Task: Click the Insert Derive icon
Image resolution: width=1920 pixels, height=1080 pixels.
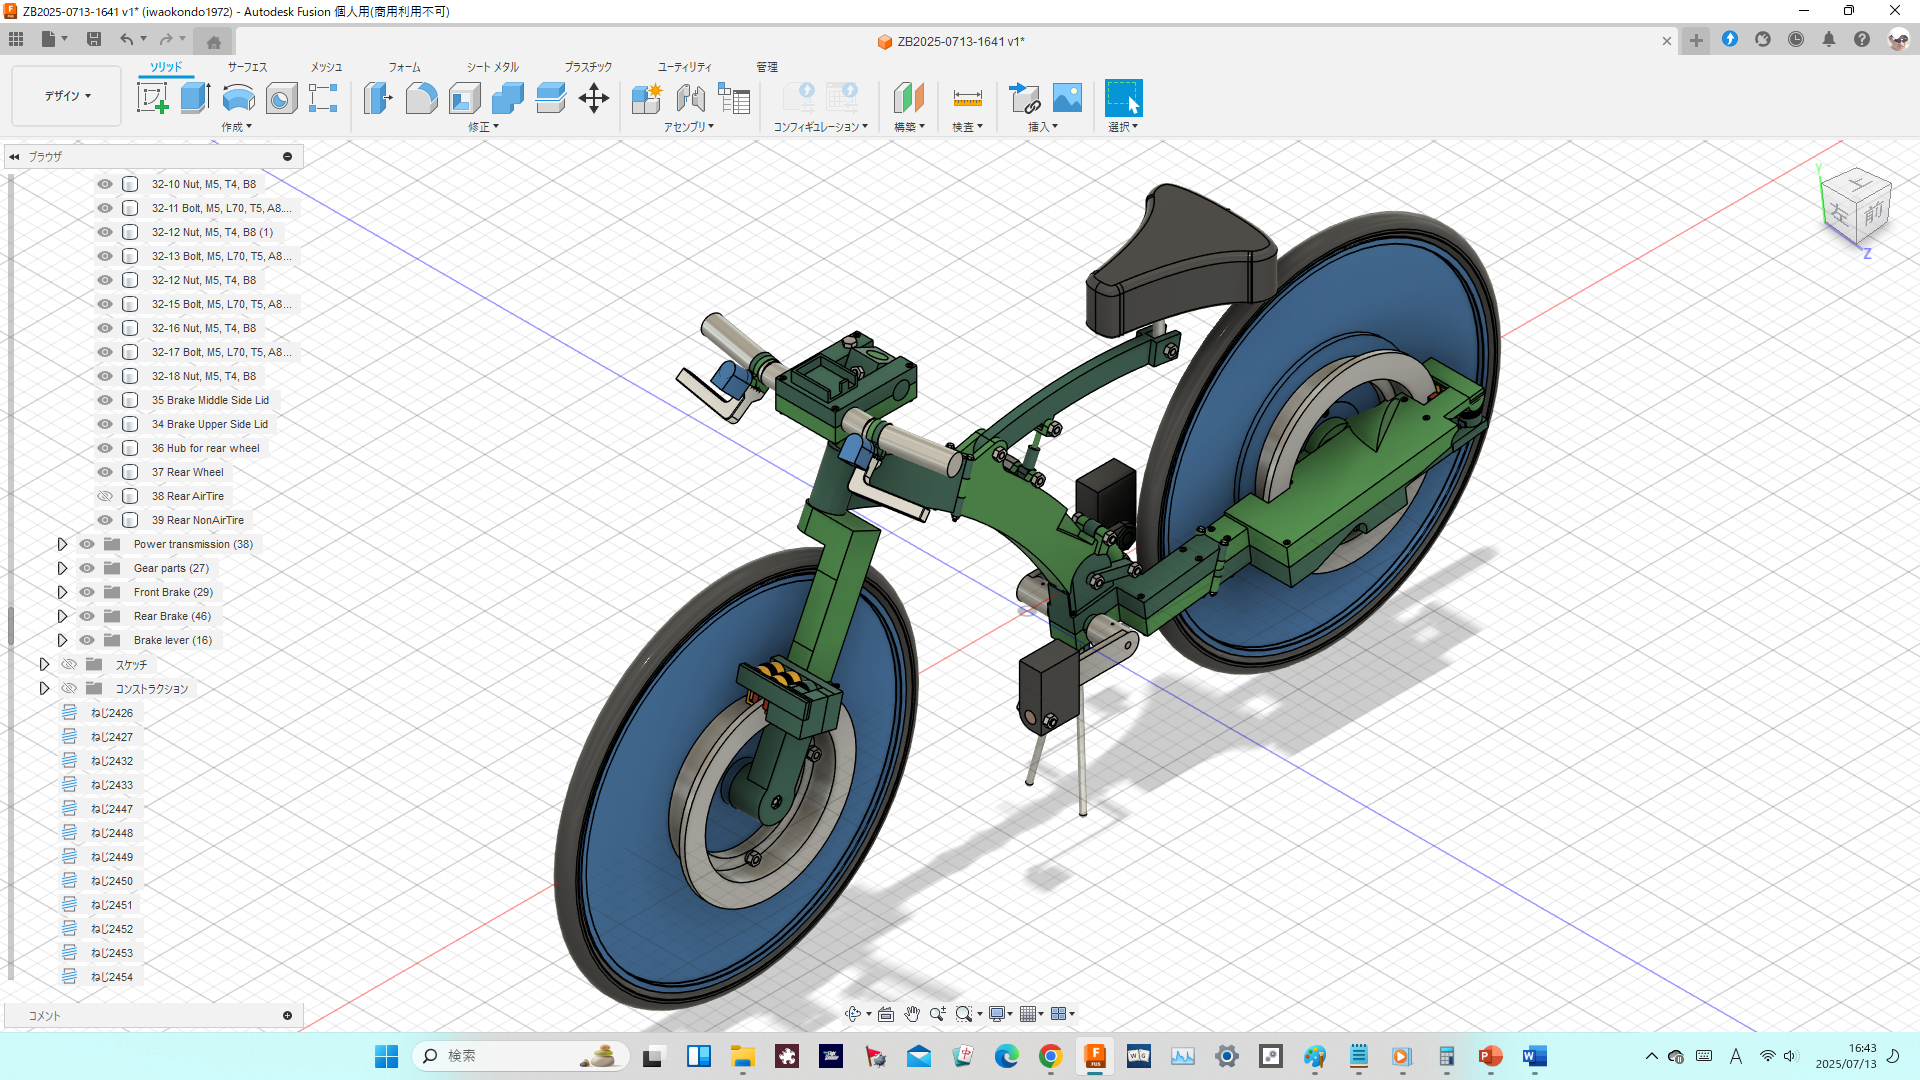Action: click(x=1025, y=98)
